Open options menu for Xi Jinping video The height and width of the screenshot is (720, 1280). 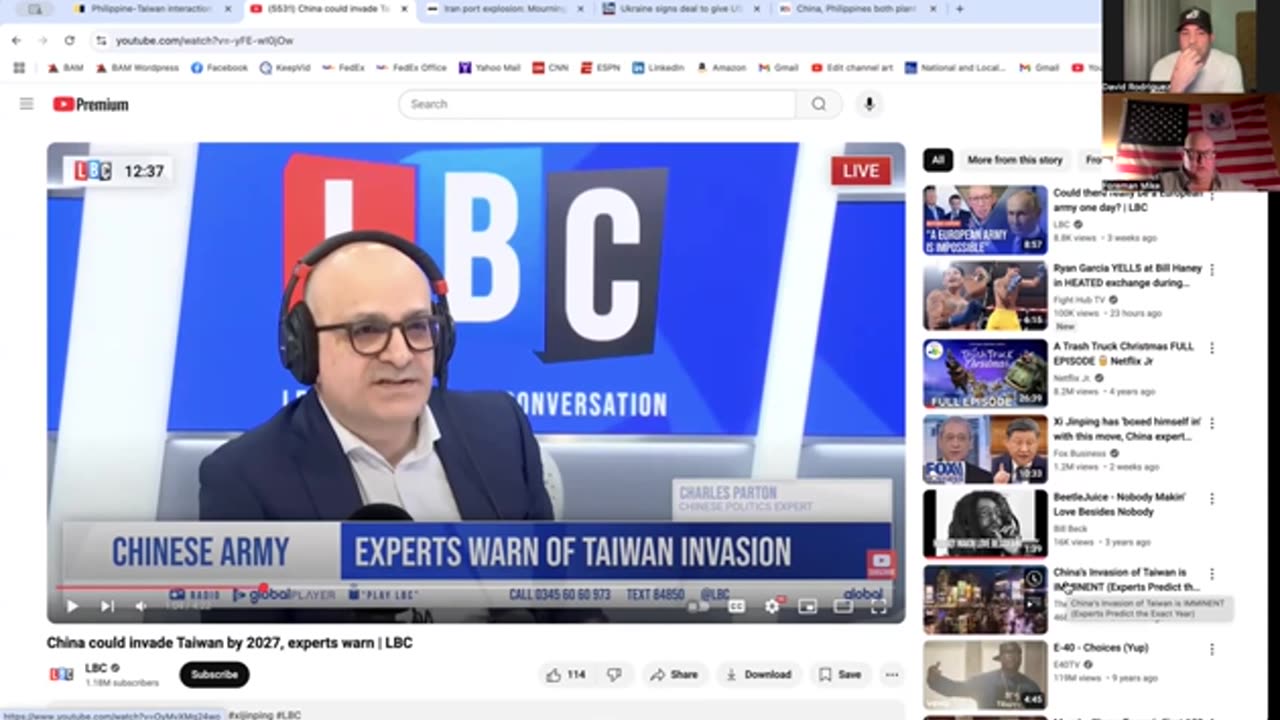point(1212,423)
